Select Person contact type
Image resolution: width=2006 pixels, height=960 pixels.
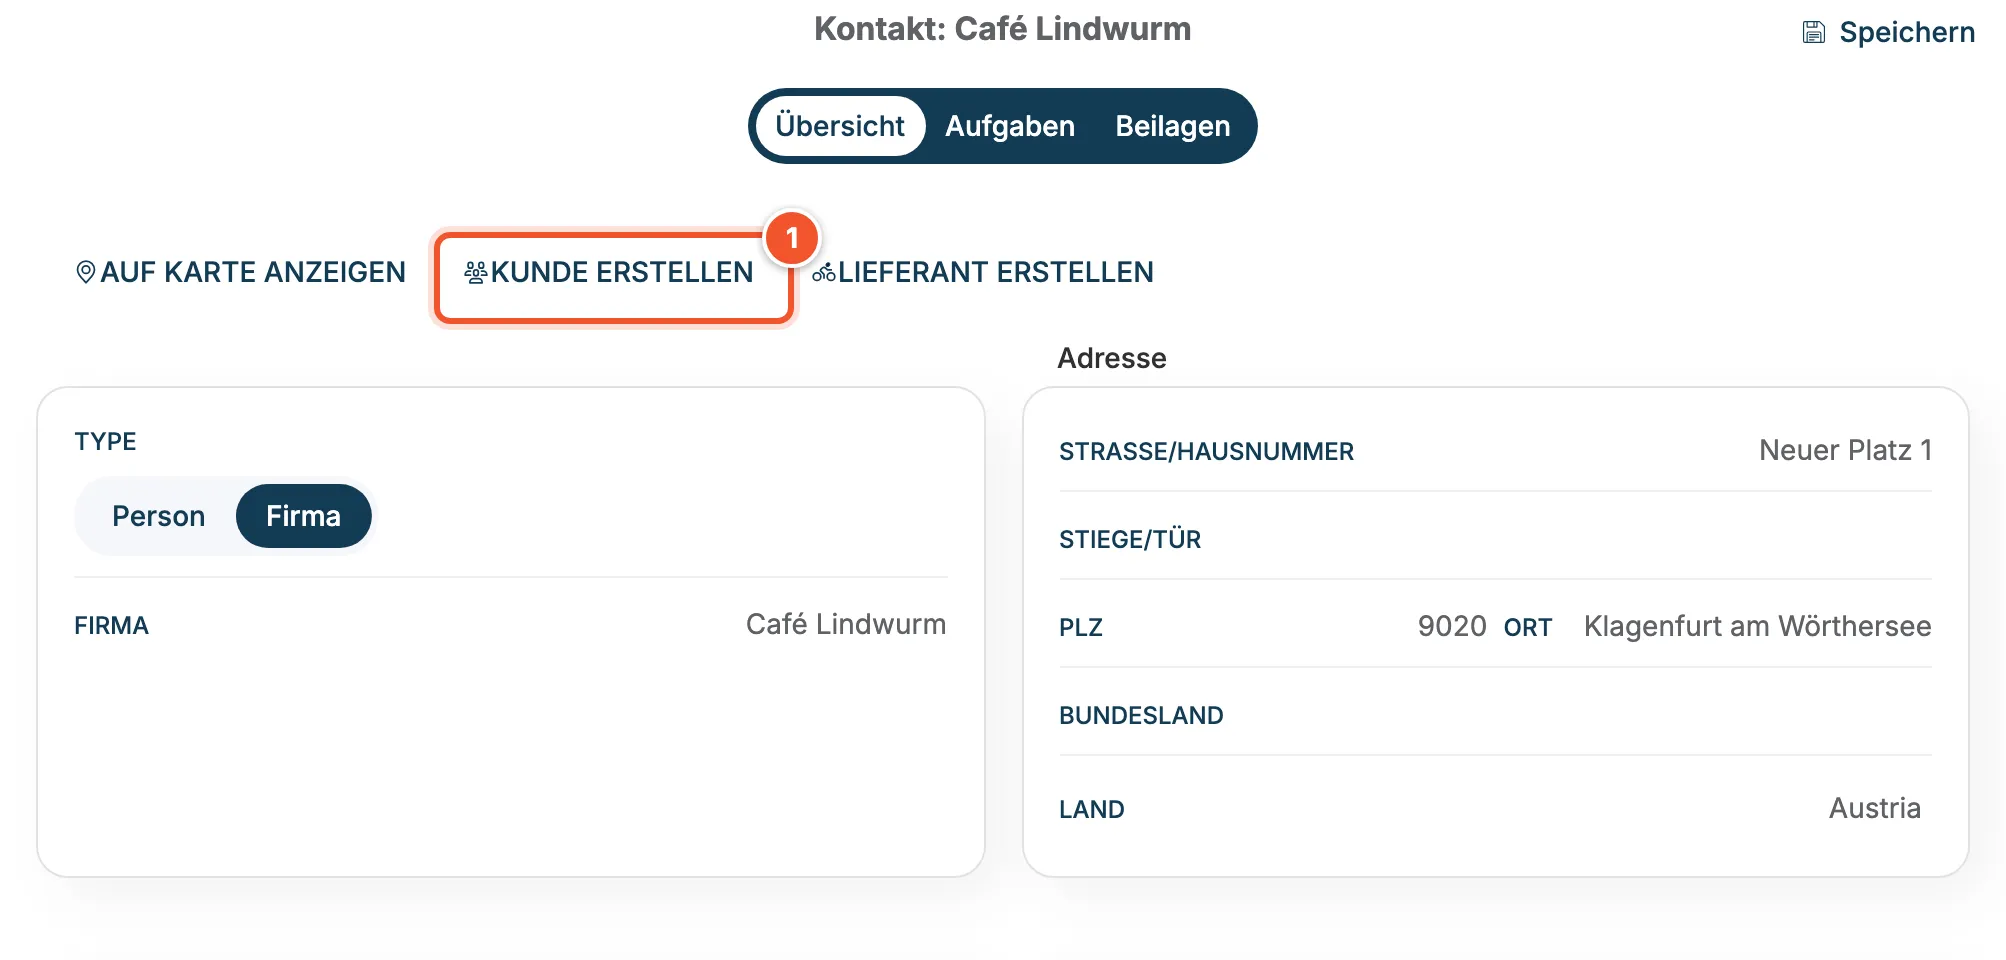pos(158,516)
